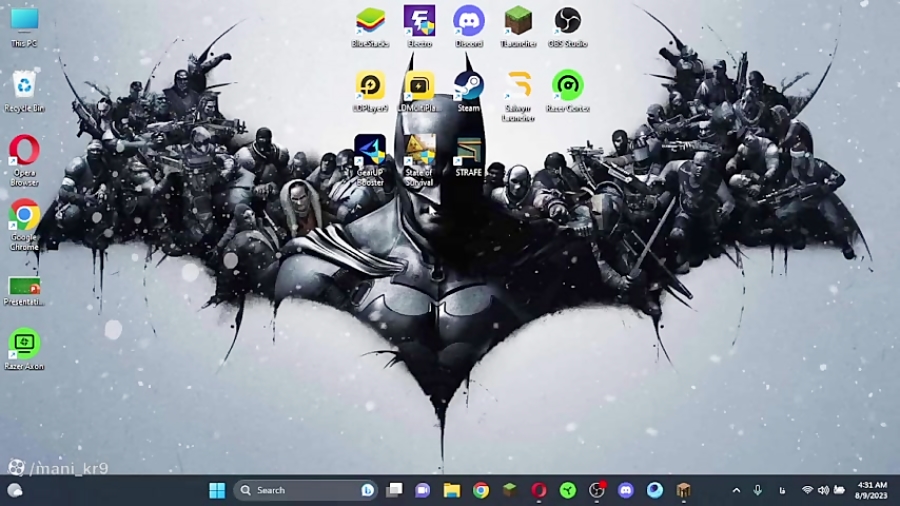Select the Opera Browser desktop shortcut
The image size is (900, 506).
24,159
